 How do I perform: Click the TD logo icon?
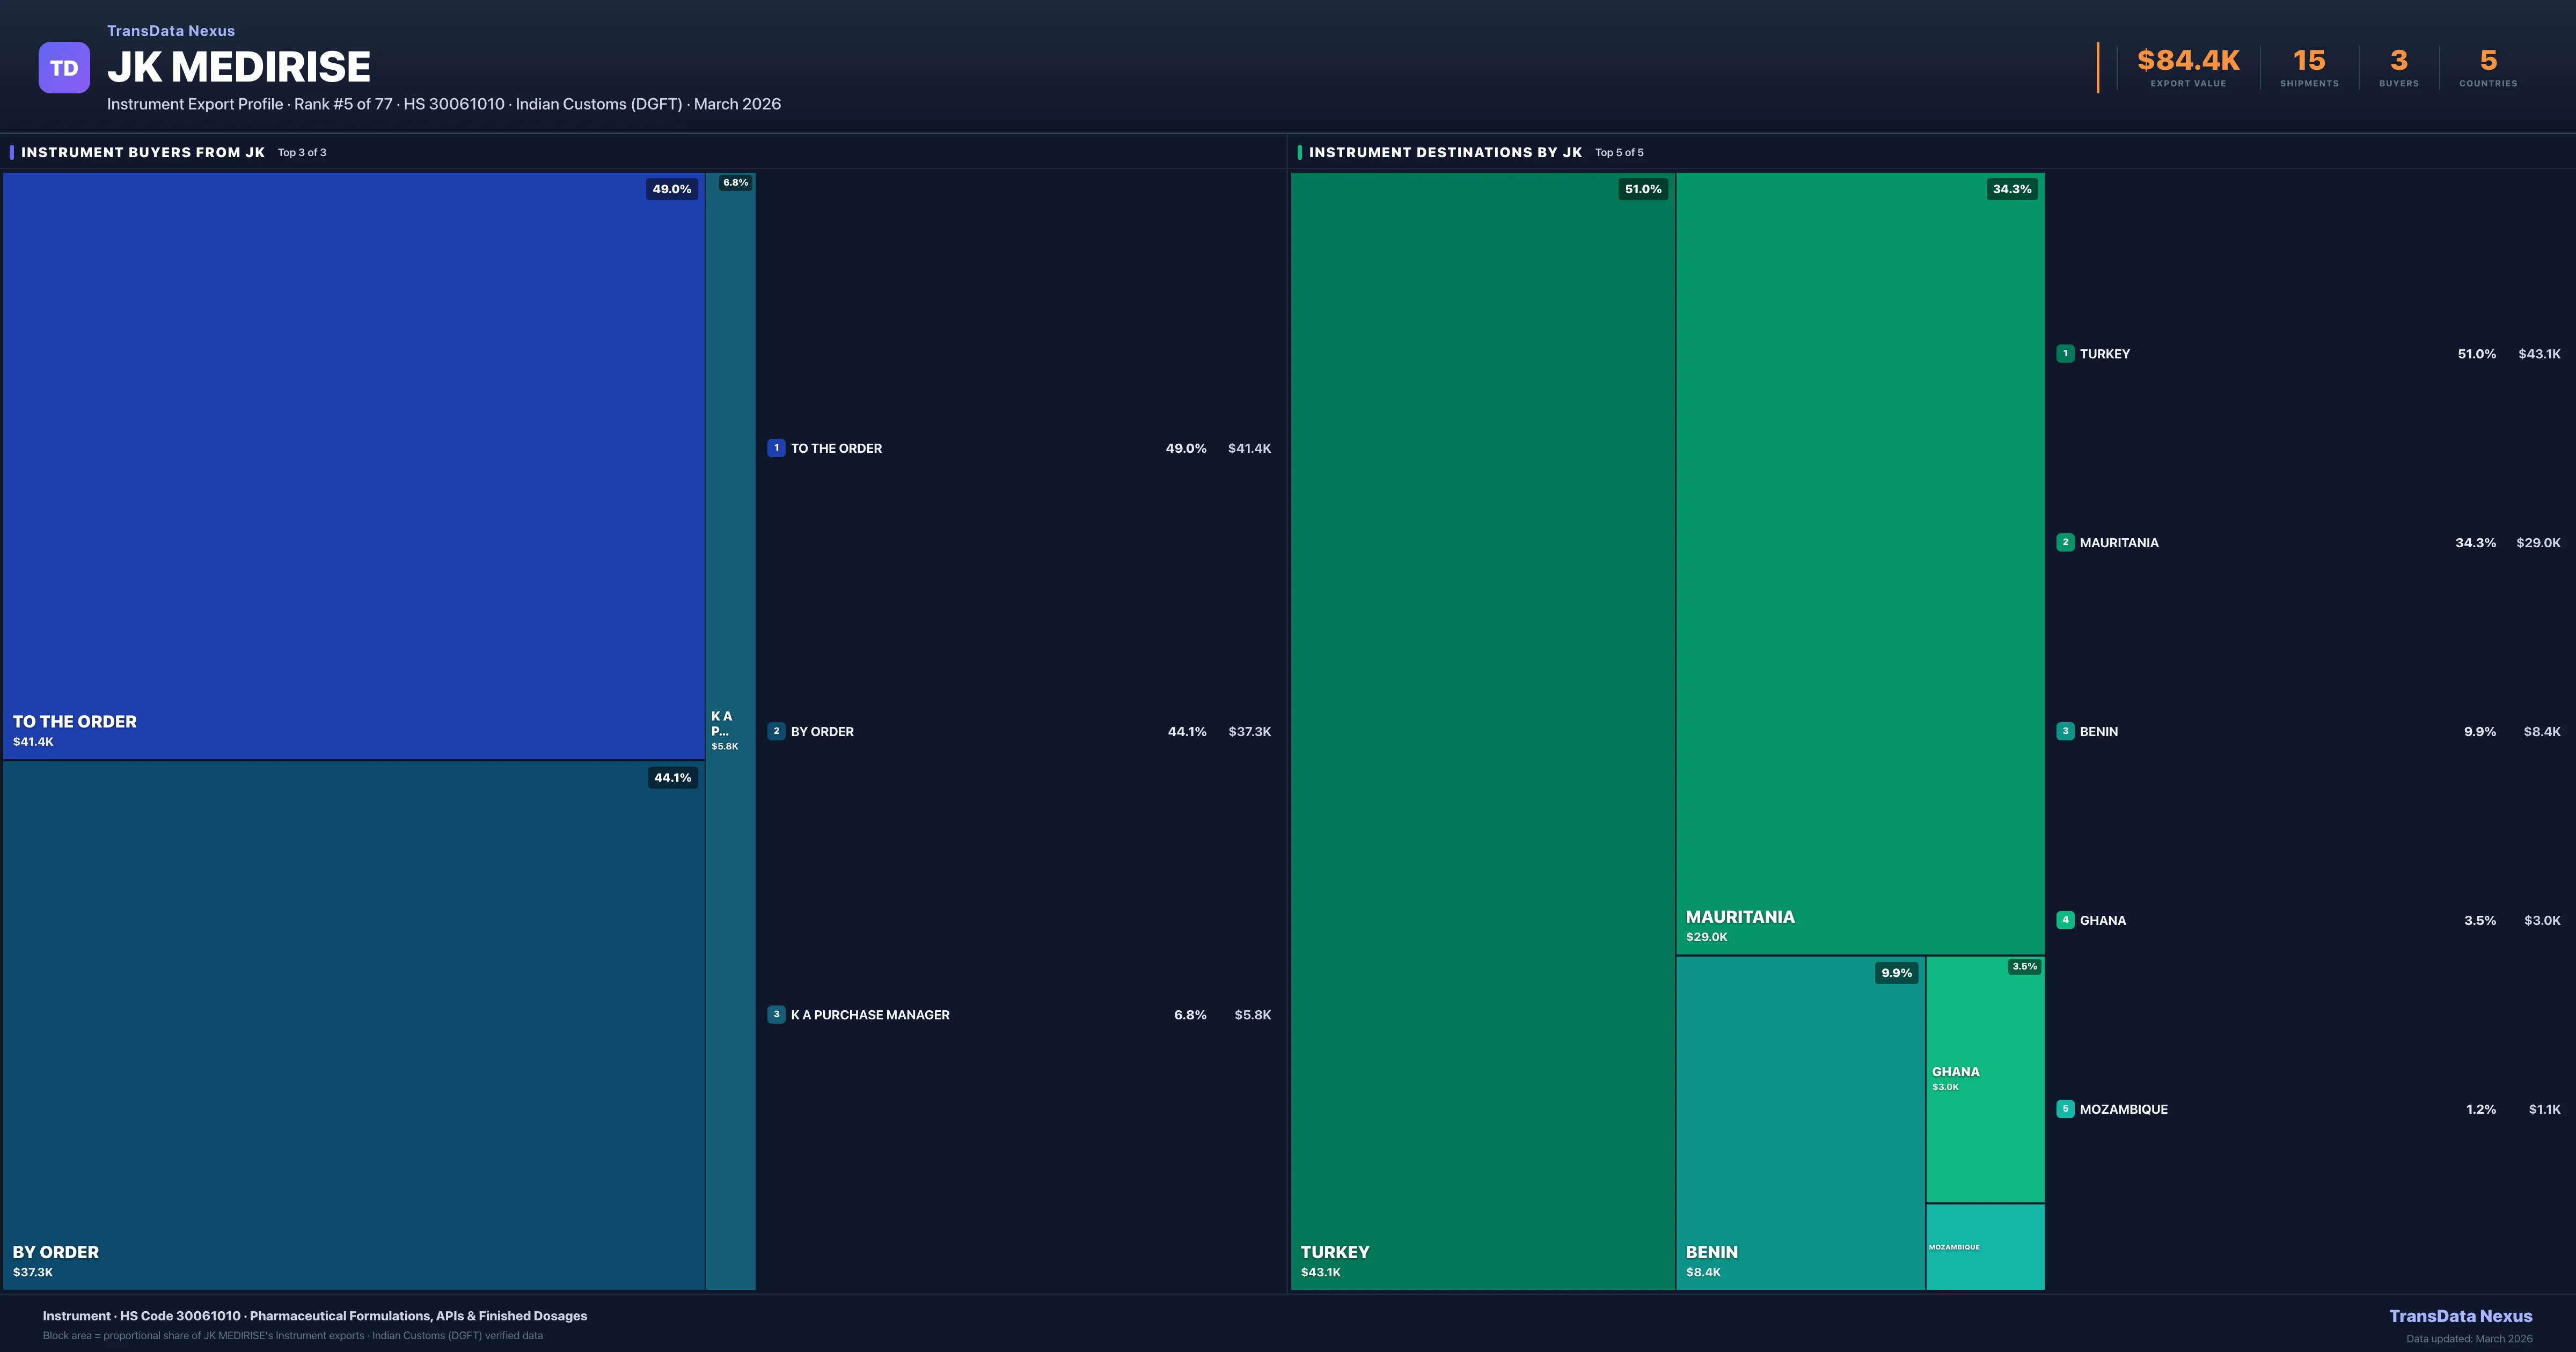click(x=64, y=66)
